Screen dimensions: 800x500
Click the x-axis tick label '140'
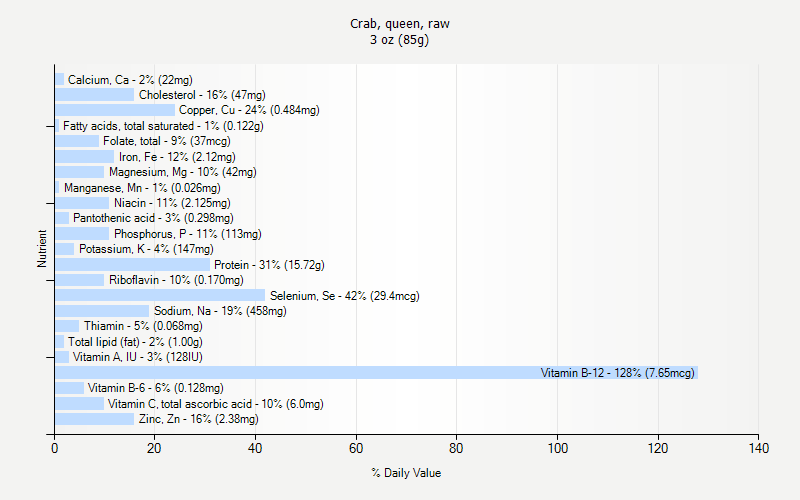[x=759, y=448]
